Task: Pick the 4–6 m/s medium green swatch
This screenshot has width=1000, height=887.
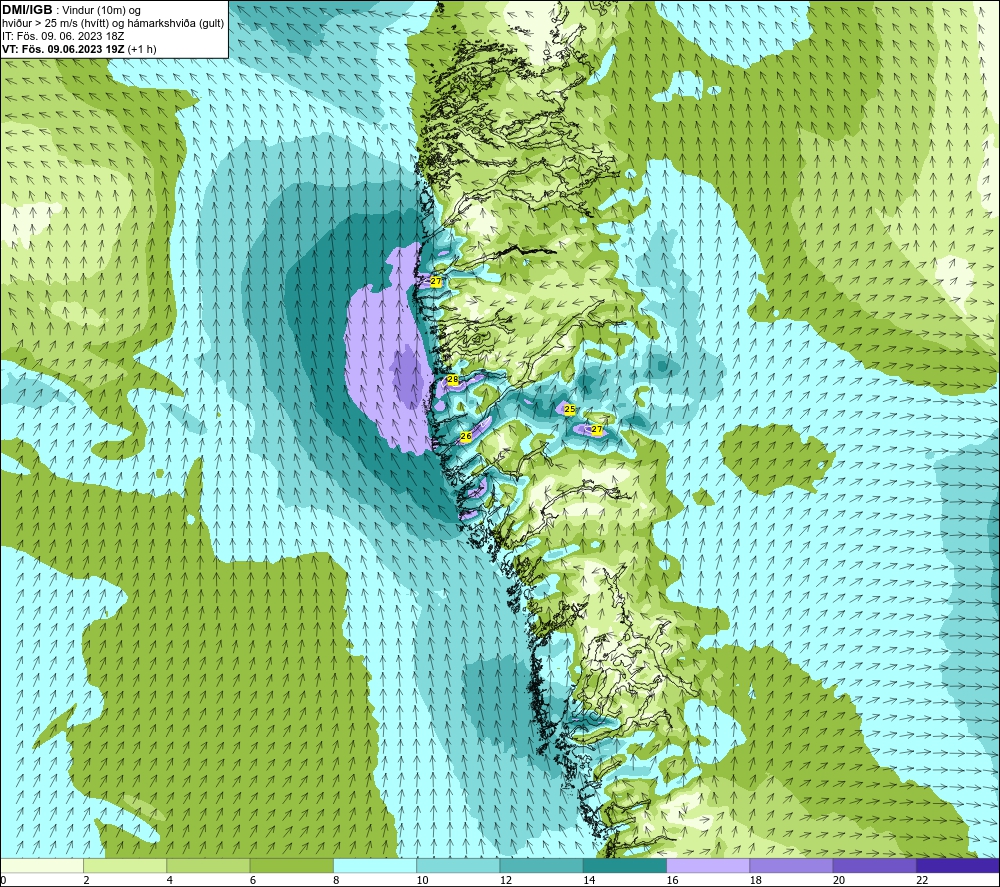Action: click(x=209, y=865)
